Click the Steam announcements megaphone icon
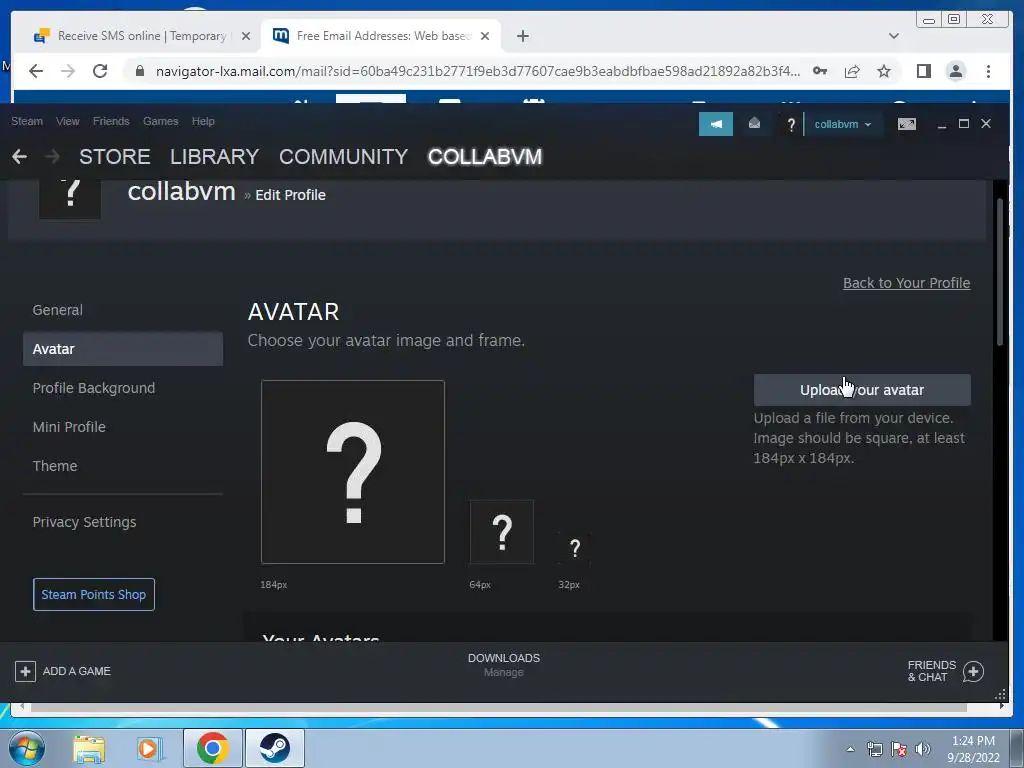 point(716,124)
